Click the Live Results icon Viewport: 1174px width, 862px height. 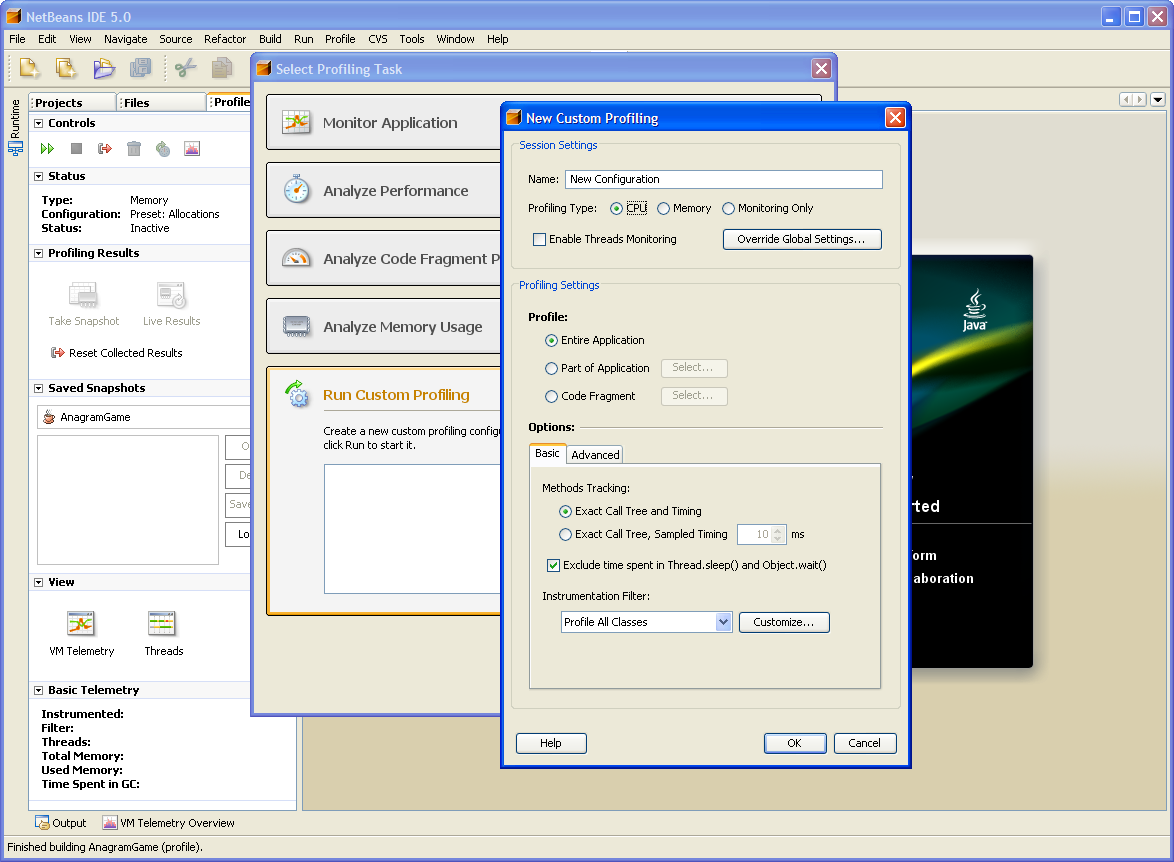coord(171,295)
